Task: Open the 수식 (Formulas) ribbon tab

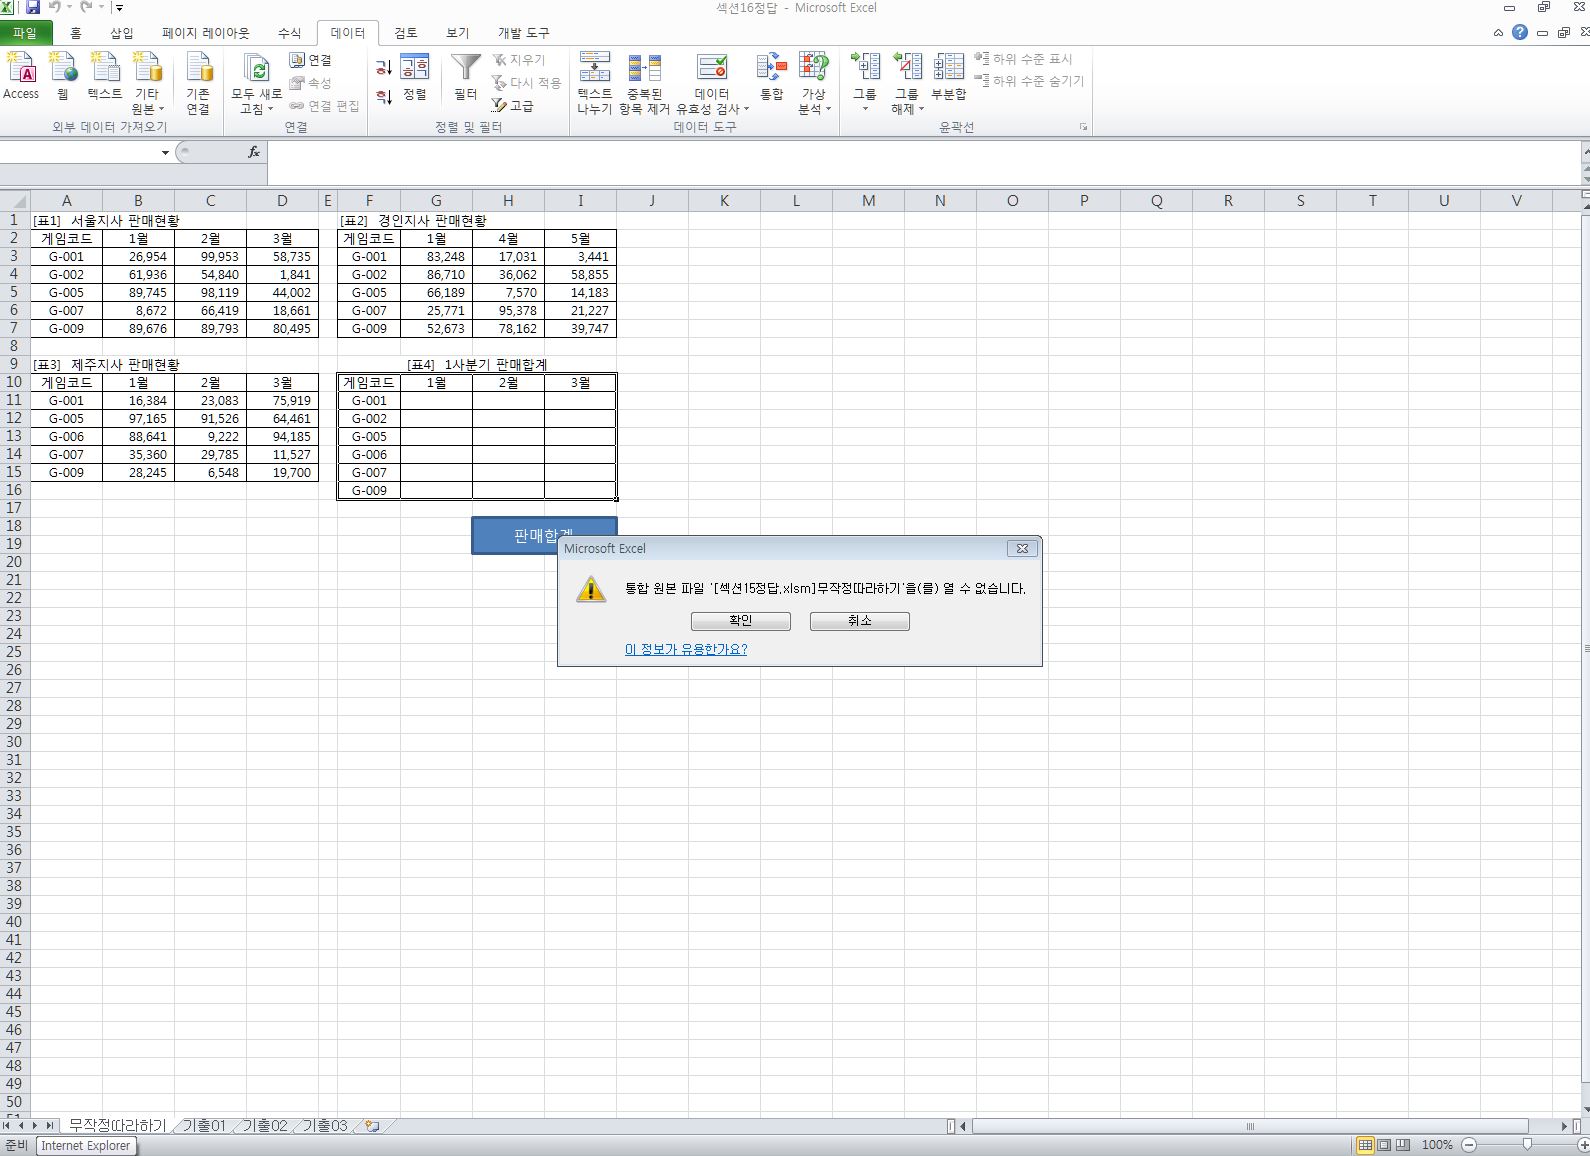Action: click(289, 33)
